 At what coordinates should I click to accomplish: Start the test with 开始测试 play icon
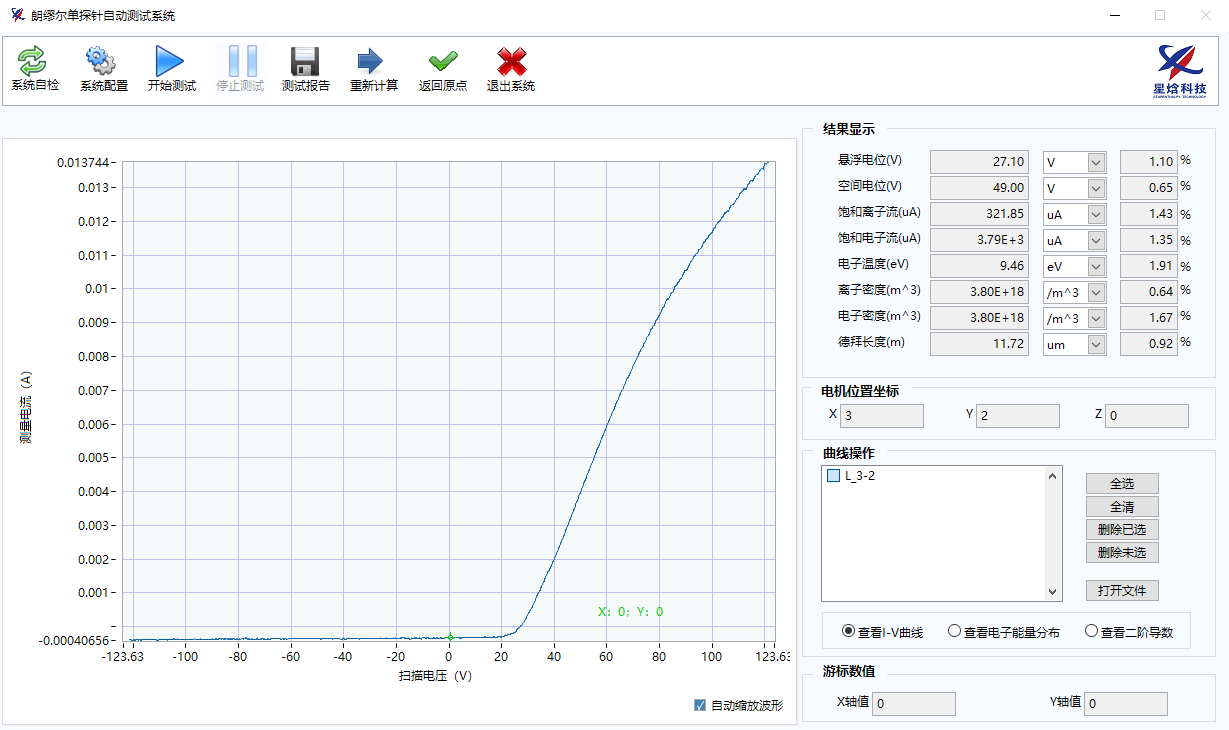tap(171, 63)
